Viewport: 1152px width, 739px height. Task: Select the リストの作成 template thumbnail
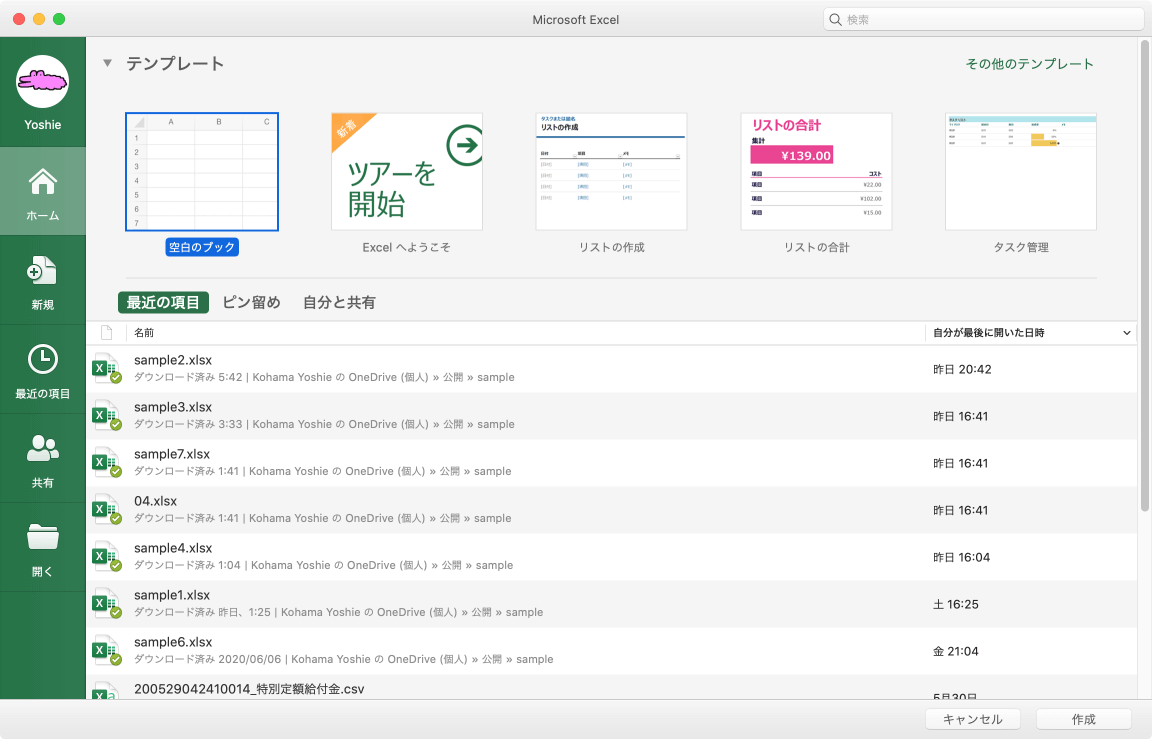(x=611, y=172)
